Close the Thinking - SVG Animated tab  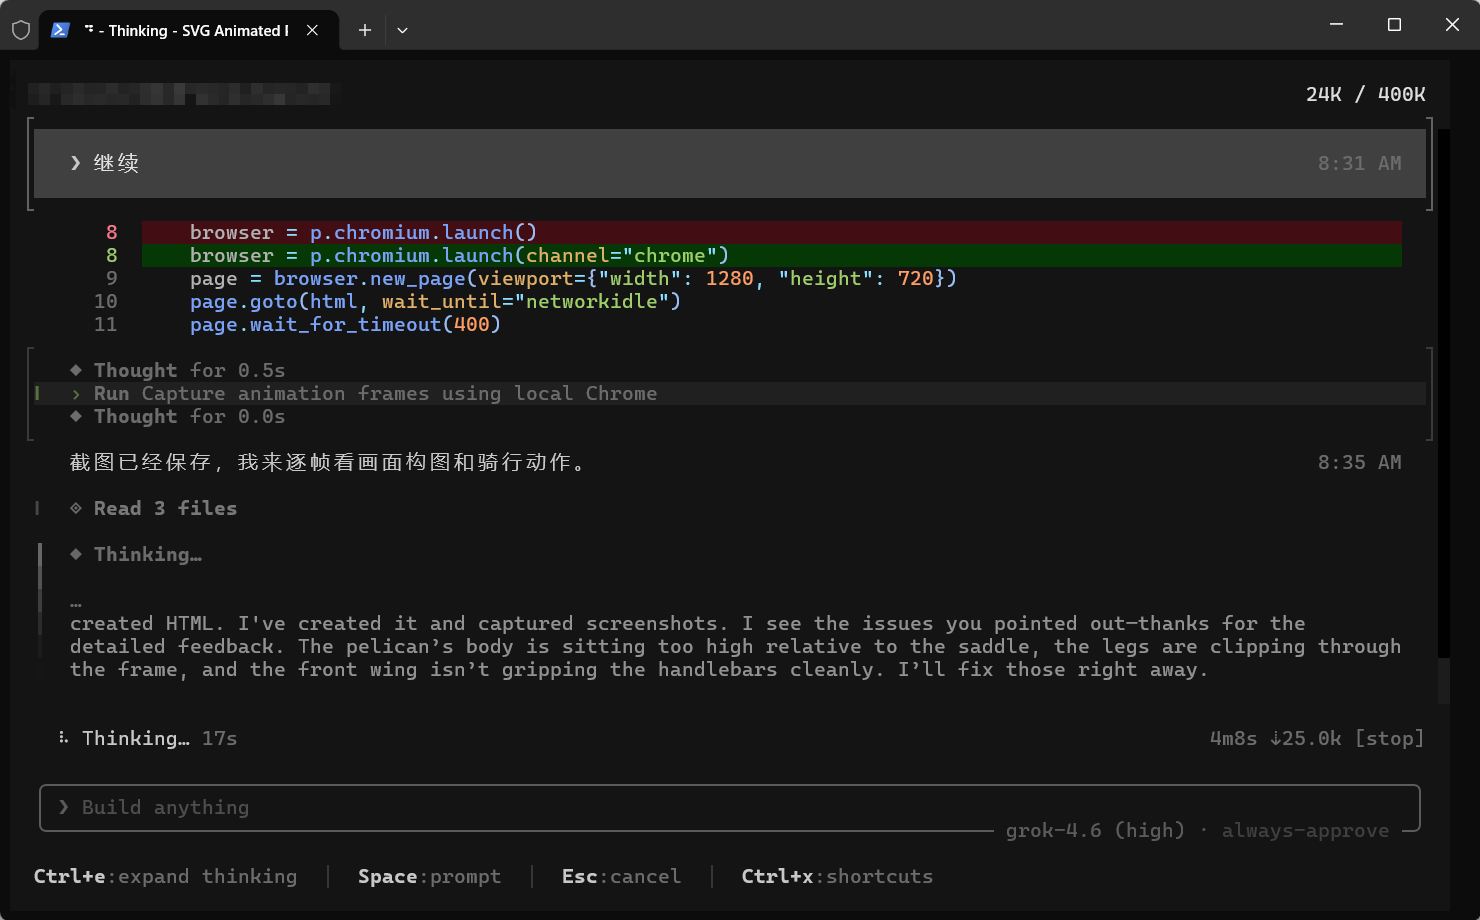coord(312,30)
